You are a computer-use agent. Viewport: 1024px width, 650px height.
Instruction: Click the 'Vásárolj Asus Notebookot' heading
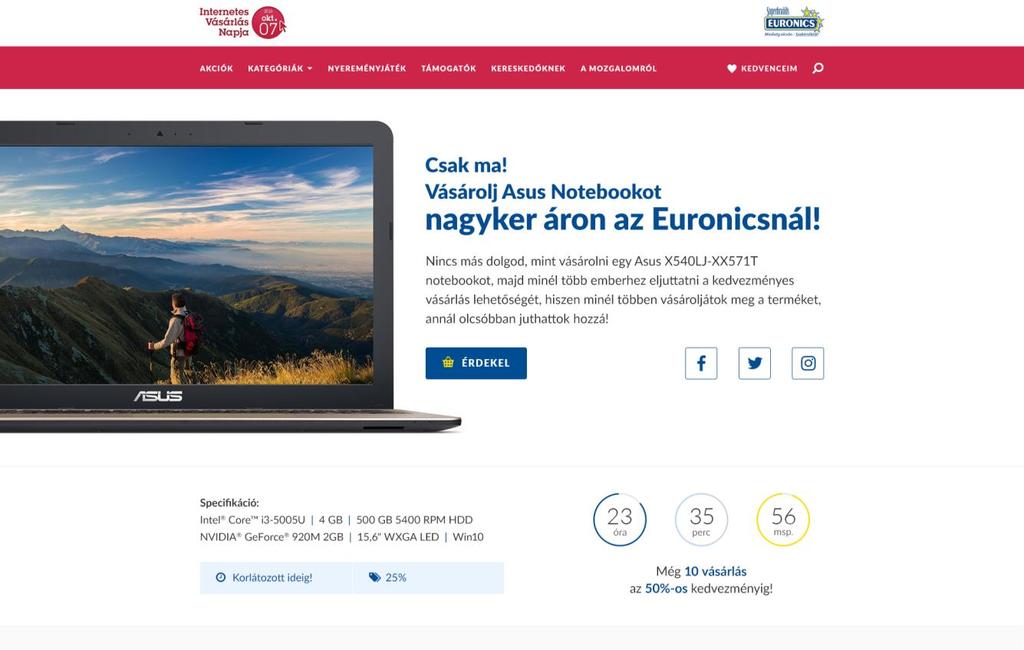click(543, 192)
